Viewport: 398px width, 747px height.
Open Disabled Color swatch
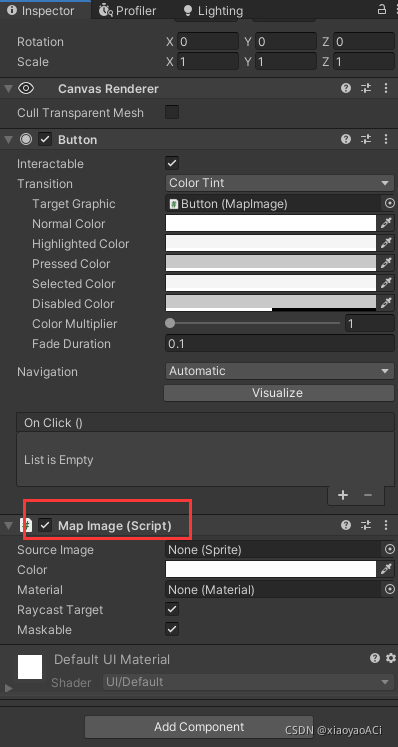(271, 303)
